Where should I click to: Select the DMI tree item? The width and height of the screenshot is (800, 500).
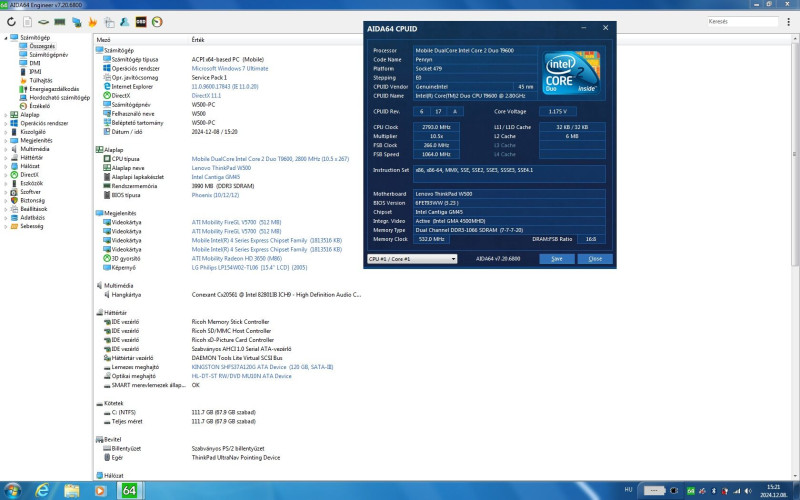(x=35, y=63)
